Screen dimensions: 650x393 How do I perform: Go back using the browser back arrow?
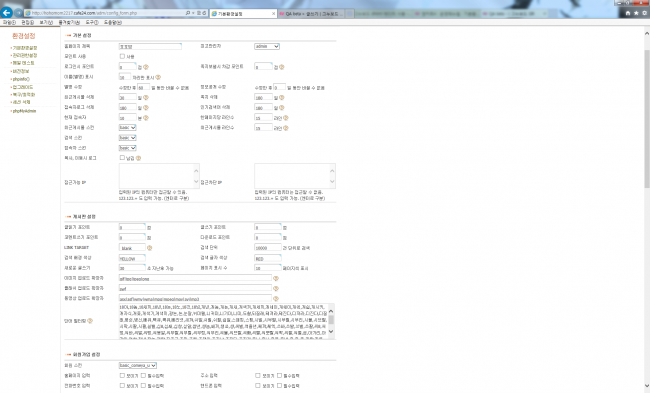[x=7, y=13]
